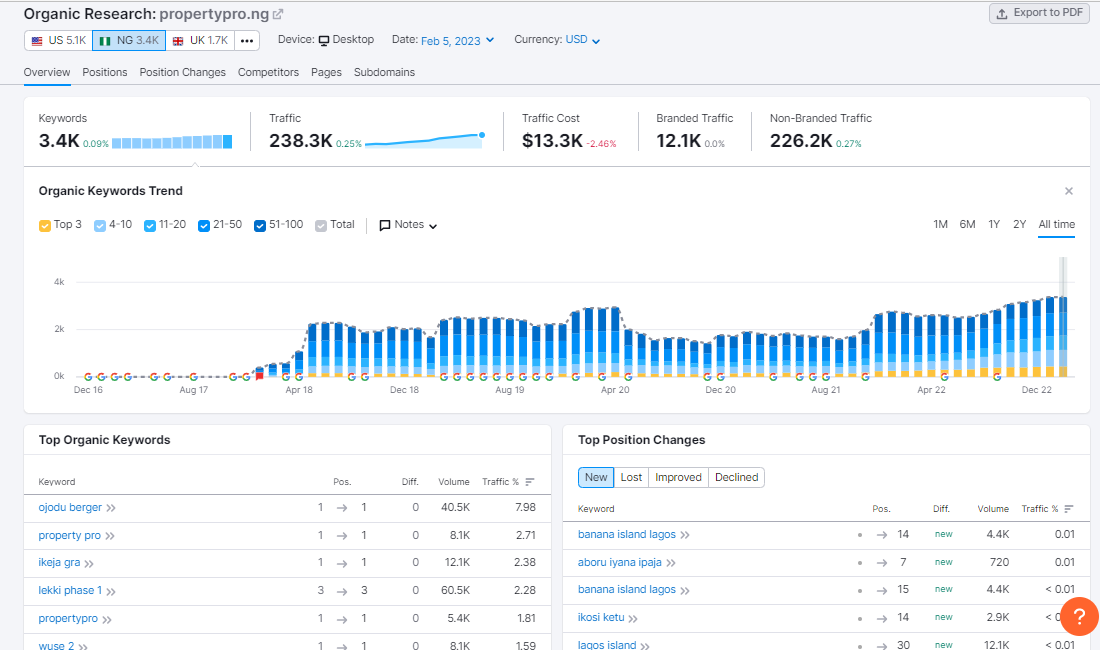Toggle the 21-50 positions checkbox
1100x650 pixels.
click(x=204, y=226)
